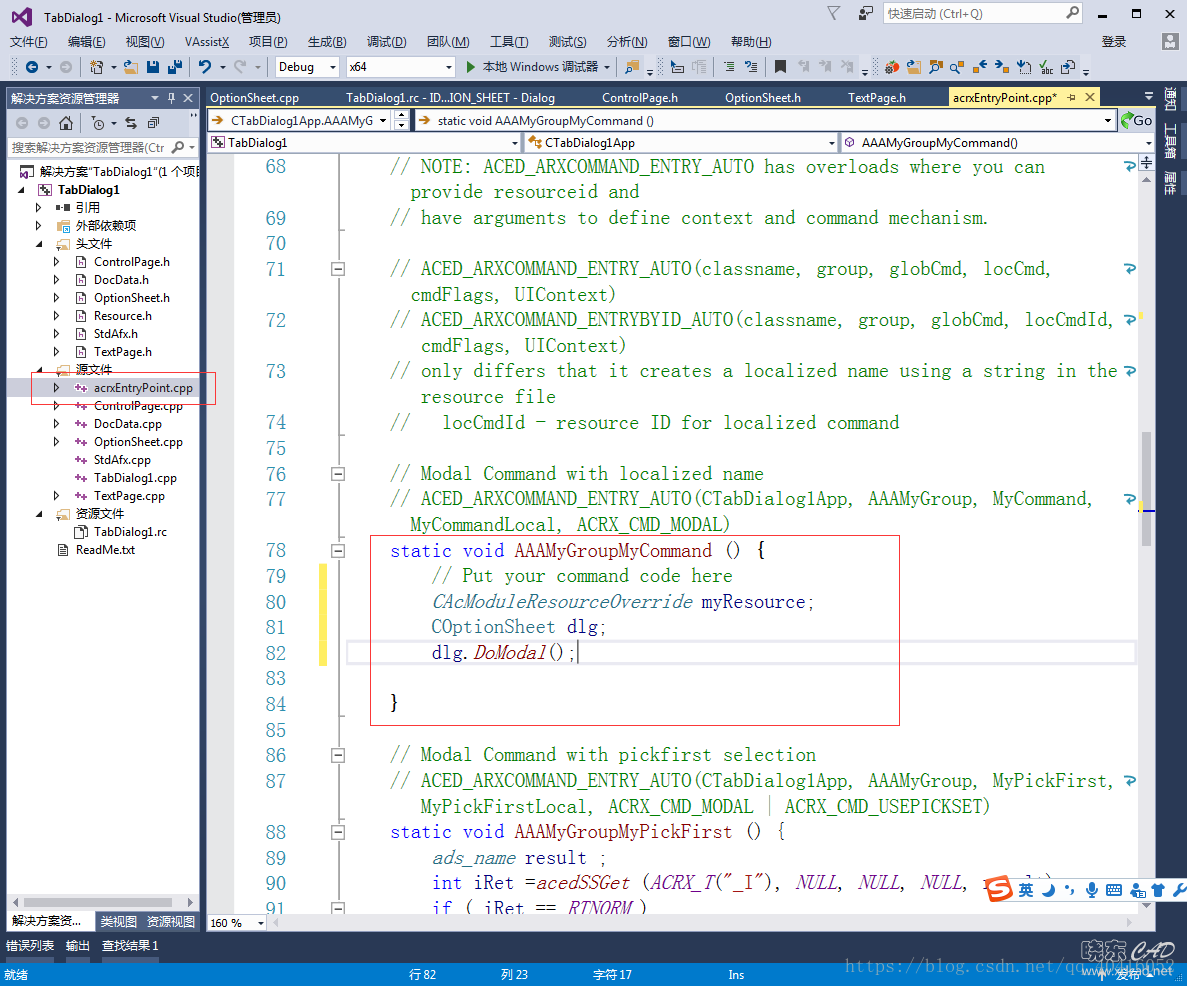Click VAssistX Find References icon
Screen dimensions: 1187x986
point(958,67)
